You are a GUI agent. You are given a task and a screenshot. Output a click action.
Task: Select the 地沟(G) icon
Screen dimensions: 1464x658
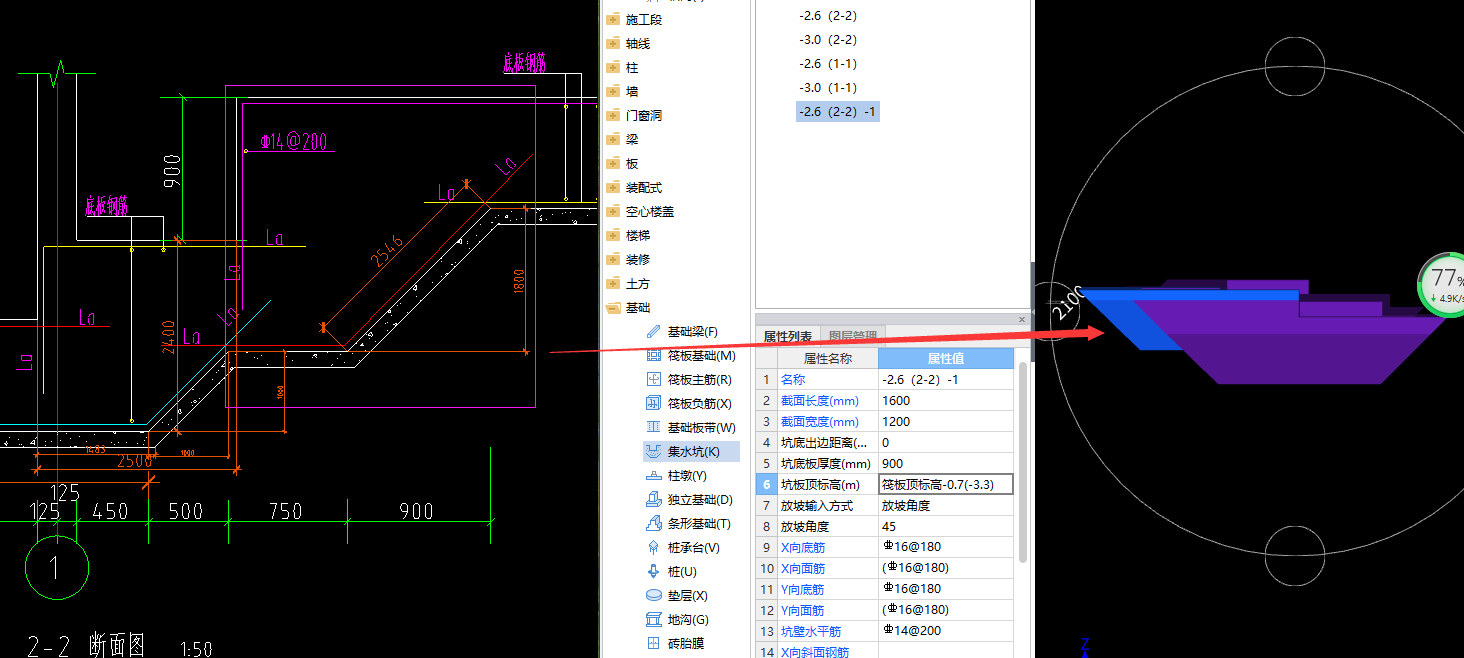pyautogui.click(x=654, y=619)
